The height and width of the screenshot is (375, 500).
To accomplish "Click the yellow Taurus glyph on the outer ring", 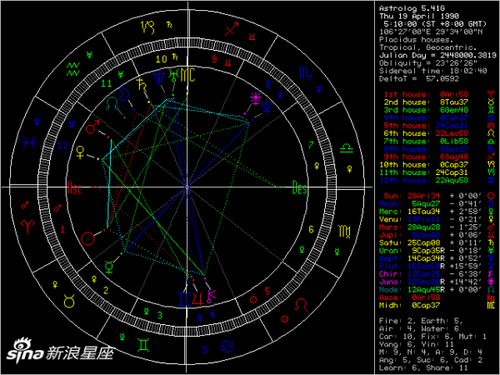I will (70, 301).
